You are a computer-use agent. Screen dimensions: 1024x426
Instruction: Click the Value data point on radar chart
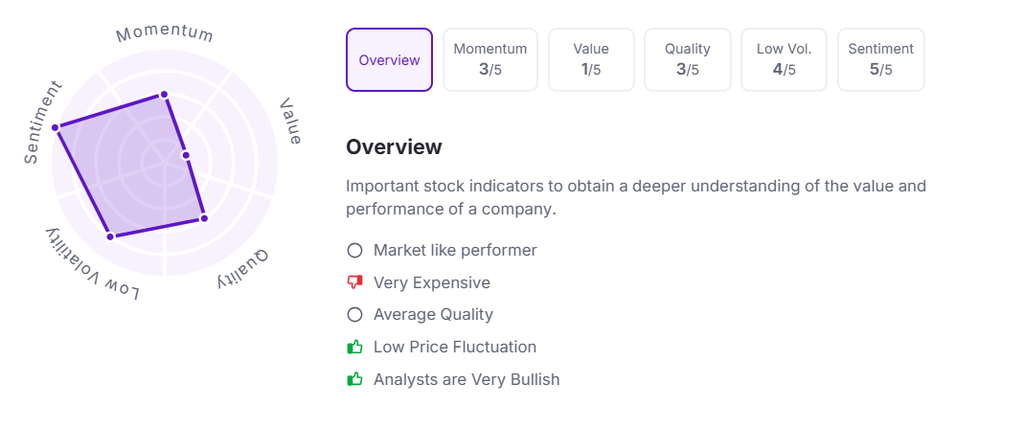click(x=185, y=156)
